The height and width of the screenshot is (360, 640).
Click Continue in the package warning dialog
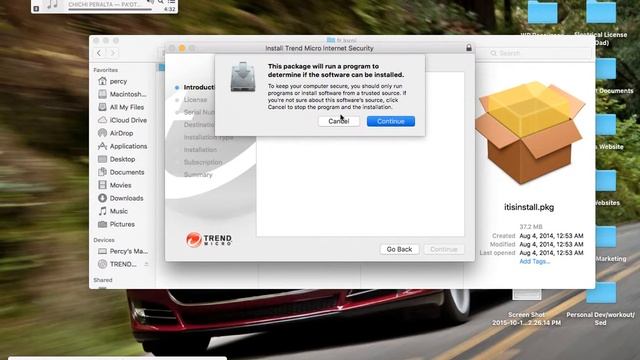click(x=391, y=121)
